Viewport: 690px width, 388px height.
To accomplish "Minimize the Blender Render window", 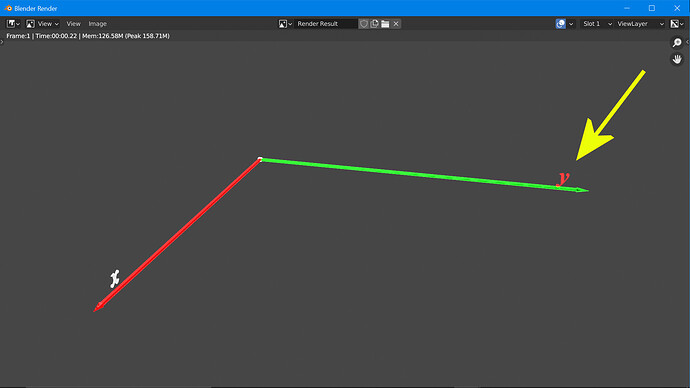I will (x=627, y=8).
